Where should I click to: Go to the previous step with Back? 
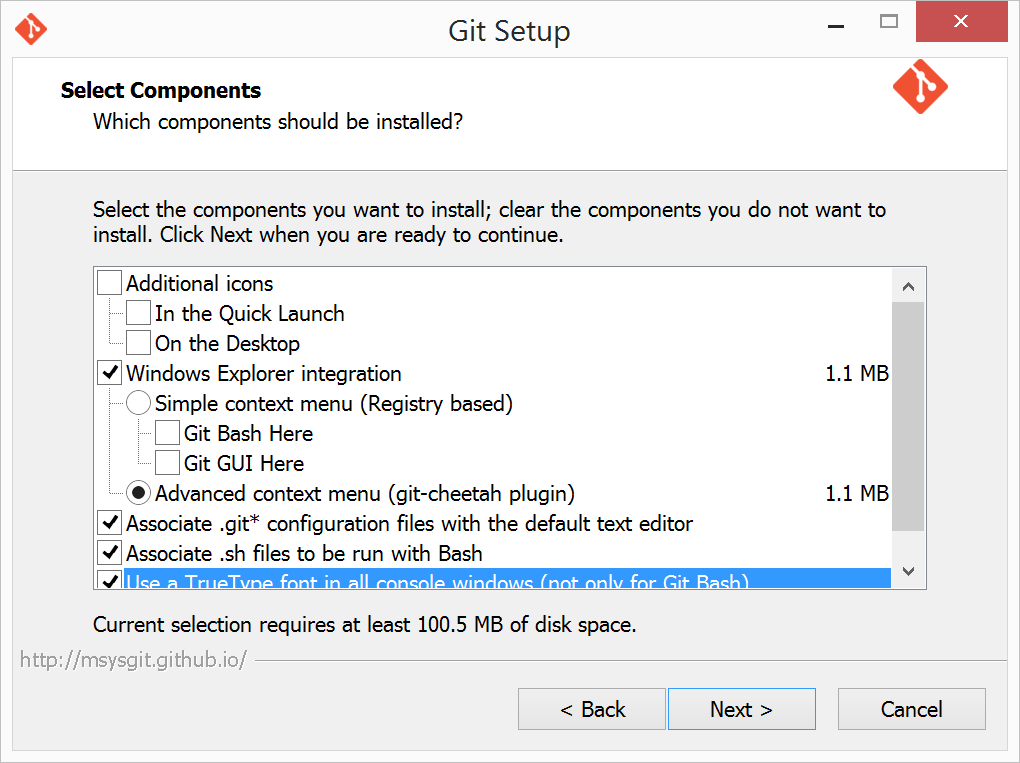coord(592,709)
